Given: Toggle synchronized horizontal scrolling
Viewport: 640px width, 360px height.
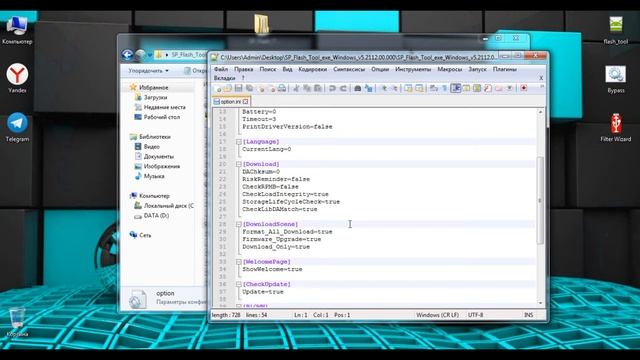Looking at the screenshot, I should tap(419, 88).
